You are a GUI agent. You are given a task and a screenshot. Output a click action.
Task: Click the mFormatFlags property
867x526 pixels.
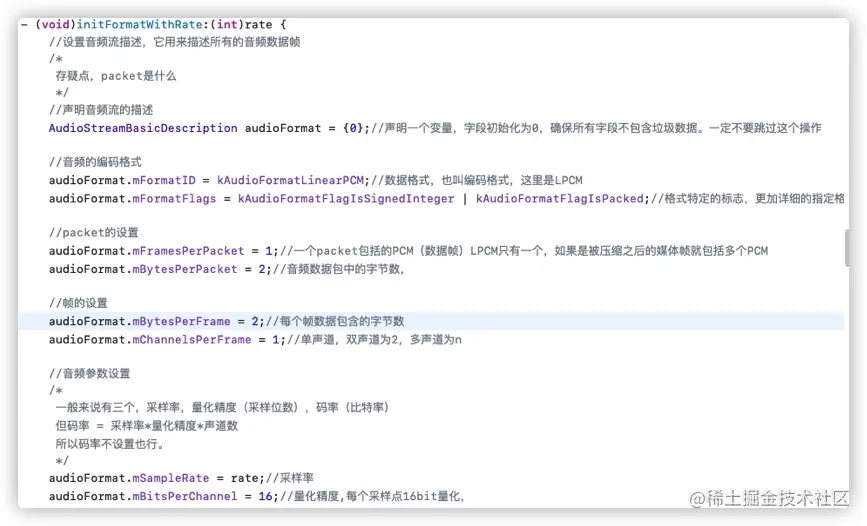(x=174, y=199)
